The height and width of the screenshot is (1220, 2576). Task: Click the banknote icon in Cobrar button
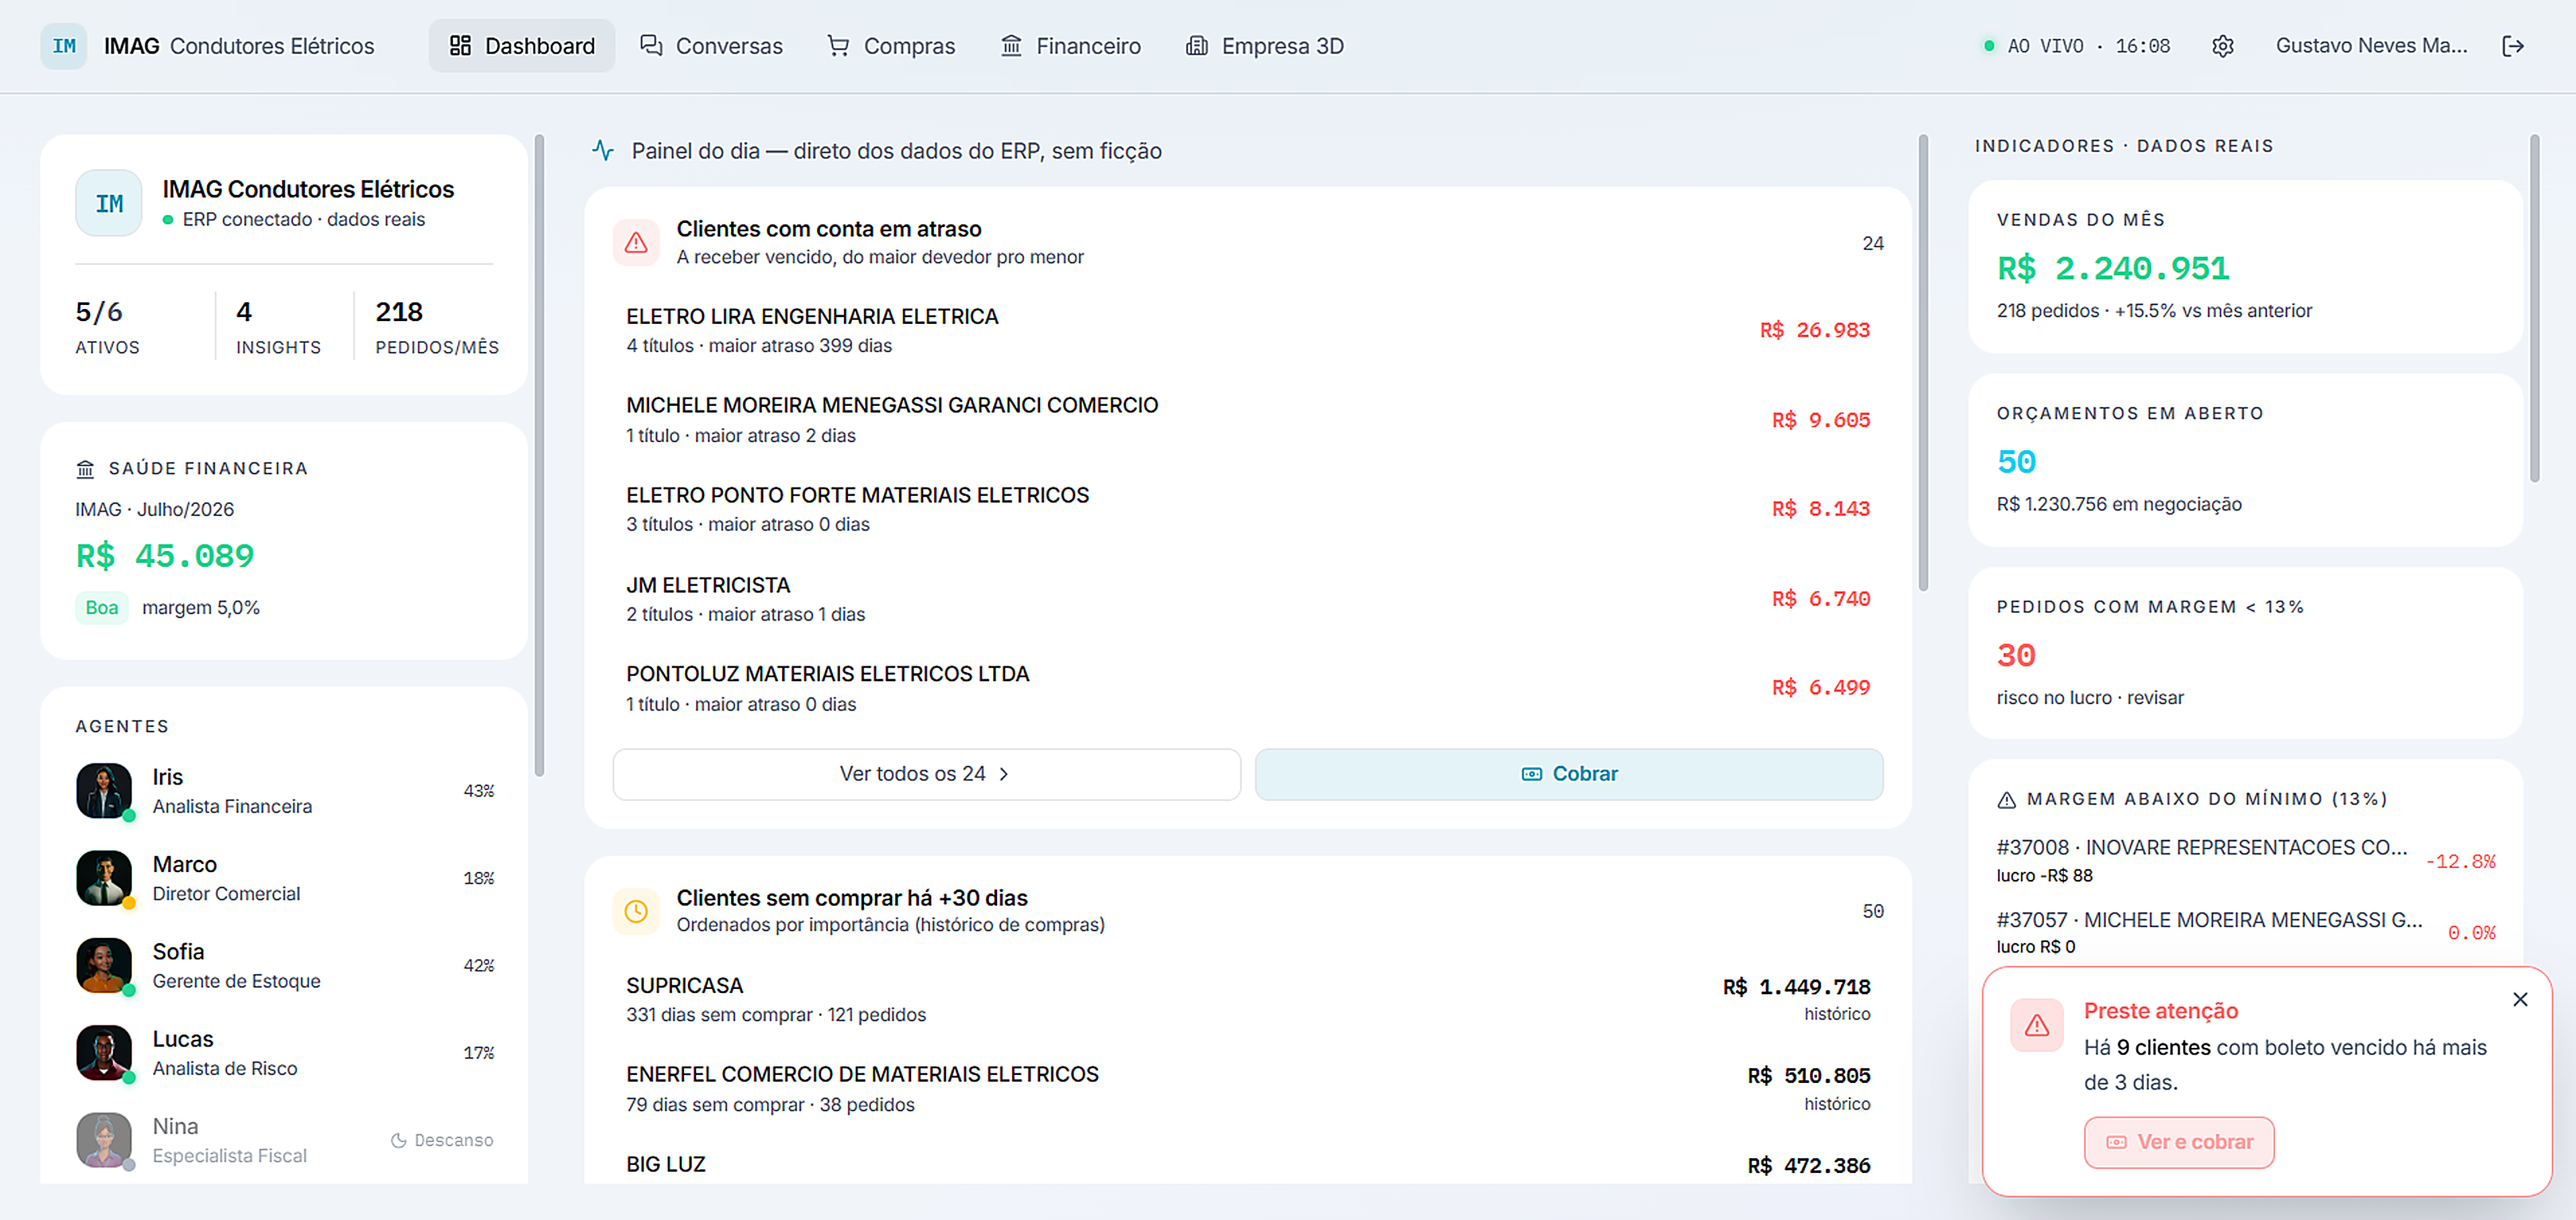coord(1531,774)
